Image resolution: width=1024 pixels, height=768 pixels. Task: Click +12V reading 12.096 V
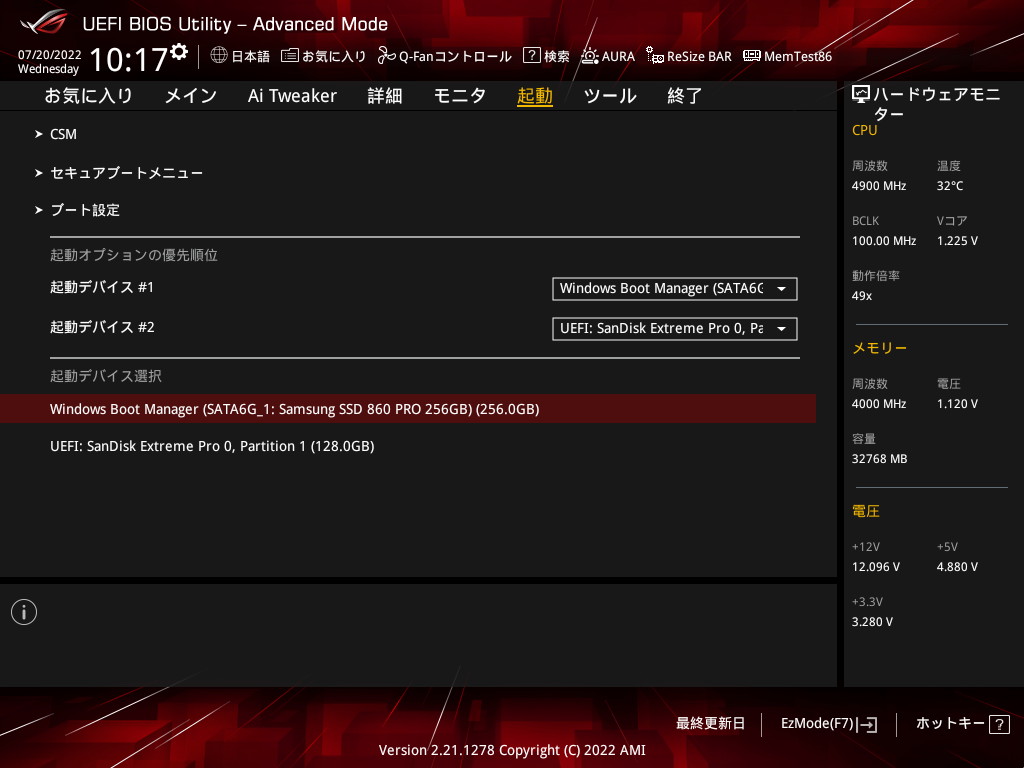coord(875,567)
